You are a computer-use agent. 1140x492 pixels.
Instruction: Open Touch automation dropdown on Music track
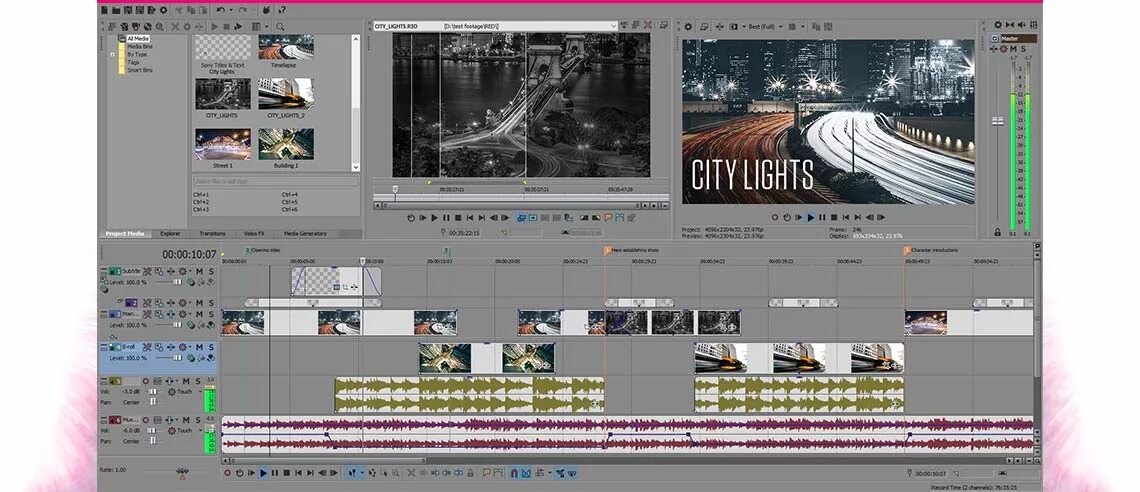click(201, 430)
